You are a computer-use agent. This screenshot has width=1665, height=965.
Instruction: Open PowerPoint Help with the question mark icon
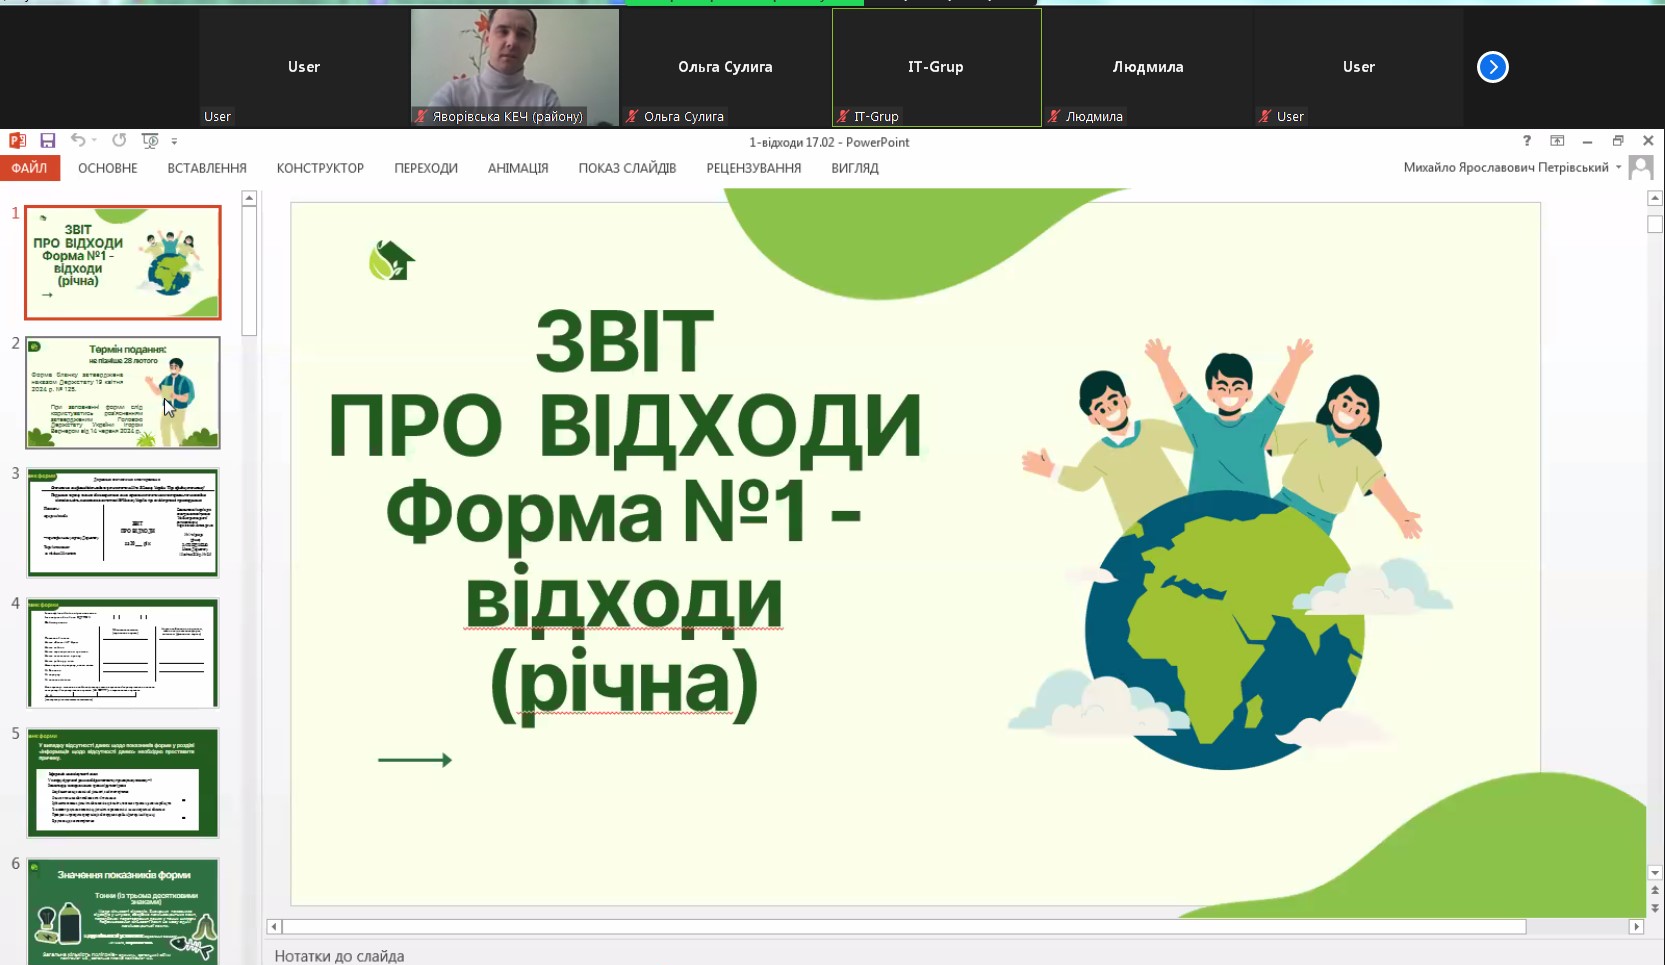tap(1526, 141)
